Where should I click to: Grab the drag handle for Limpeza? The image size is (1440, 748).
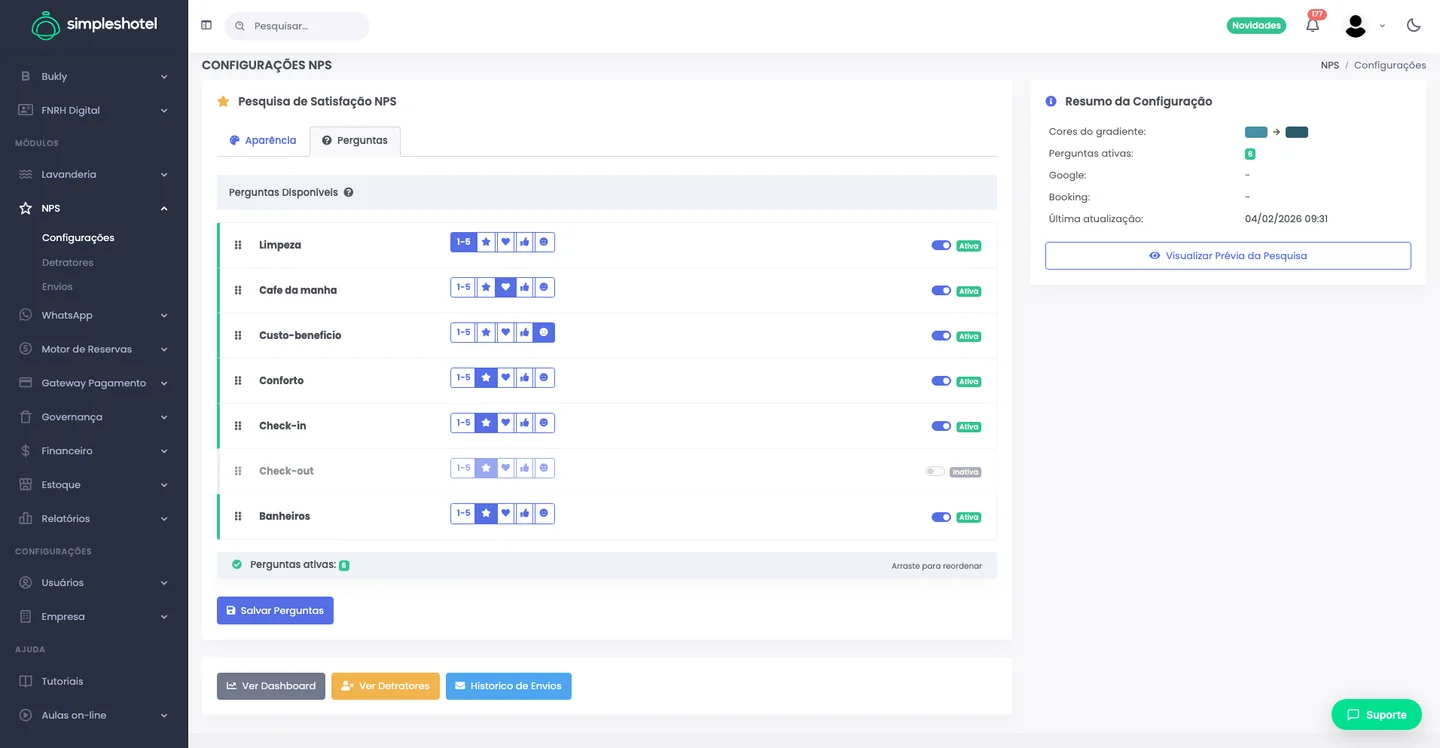click(x=238, y=245)
